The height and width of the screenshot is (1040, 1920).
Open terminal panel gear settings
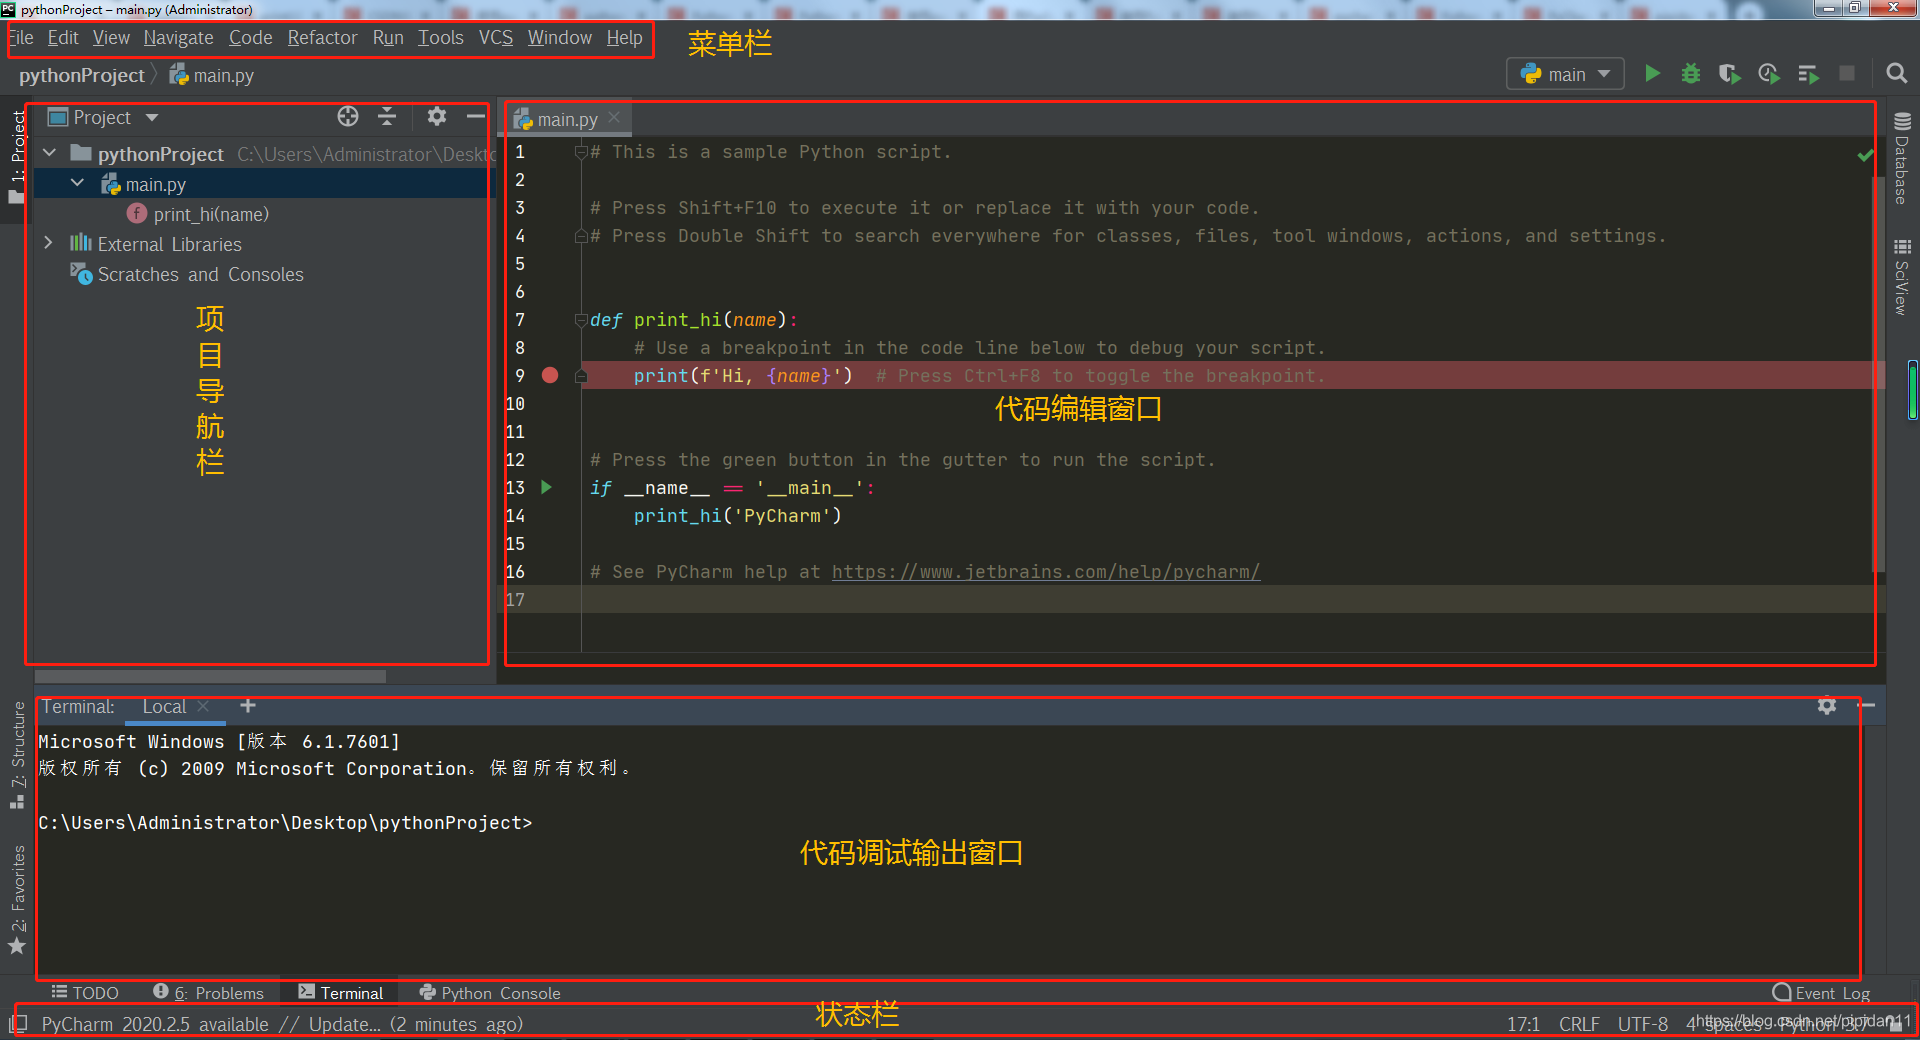pos(1827,706)
